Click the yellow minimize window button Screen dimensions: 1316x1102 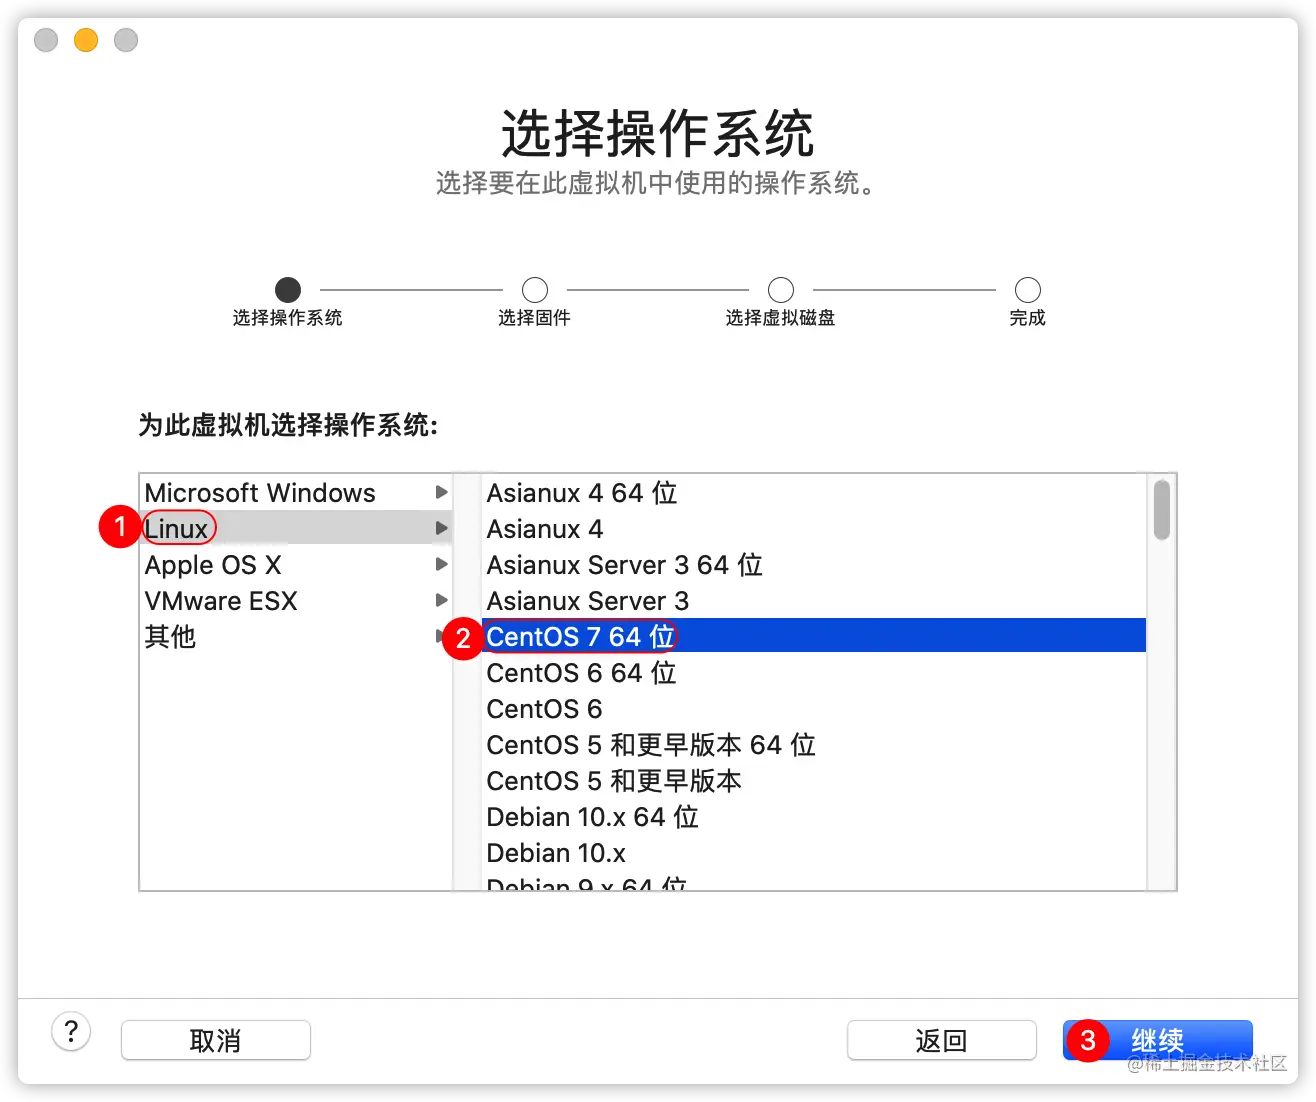click(x=86, y=40)
